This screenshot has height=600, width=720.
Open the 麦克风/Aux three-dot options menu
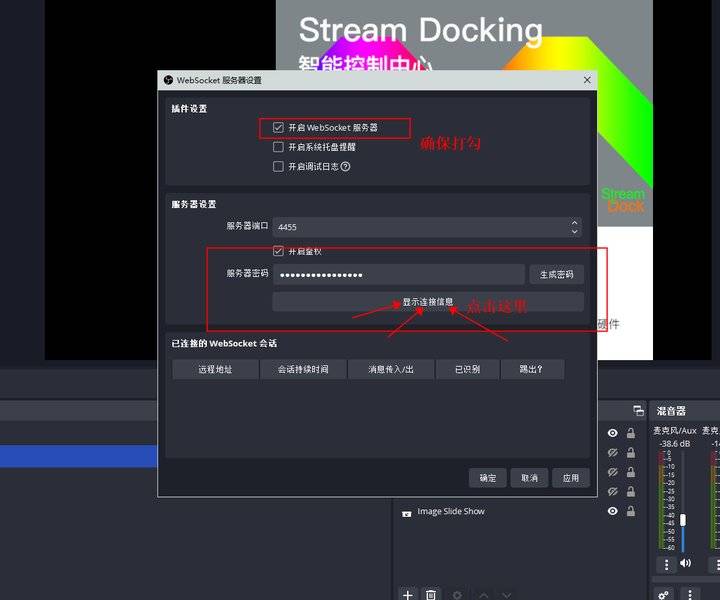pos(666,564)
